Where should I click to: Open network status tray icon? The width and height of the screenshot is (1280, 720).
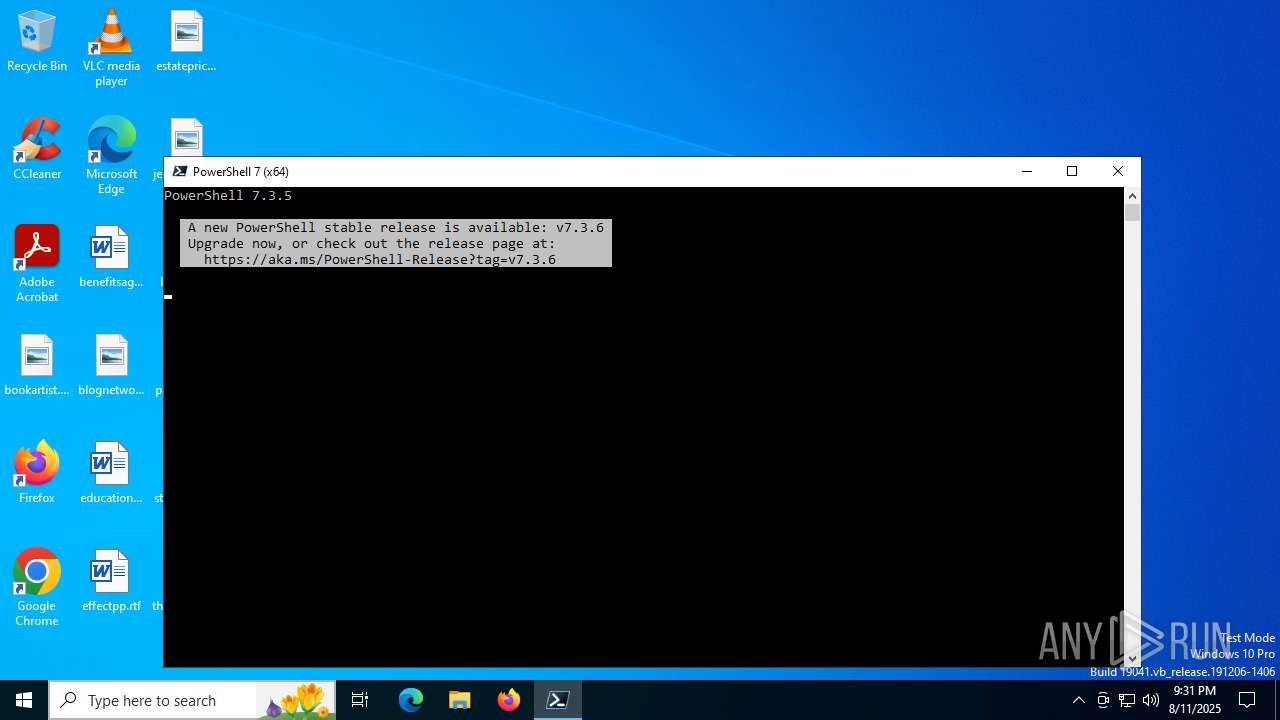tap(1127, 700)
